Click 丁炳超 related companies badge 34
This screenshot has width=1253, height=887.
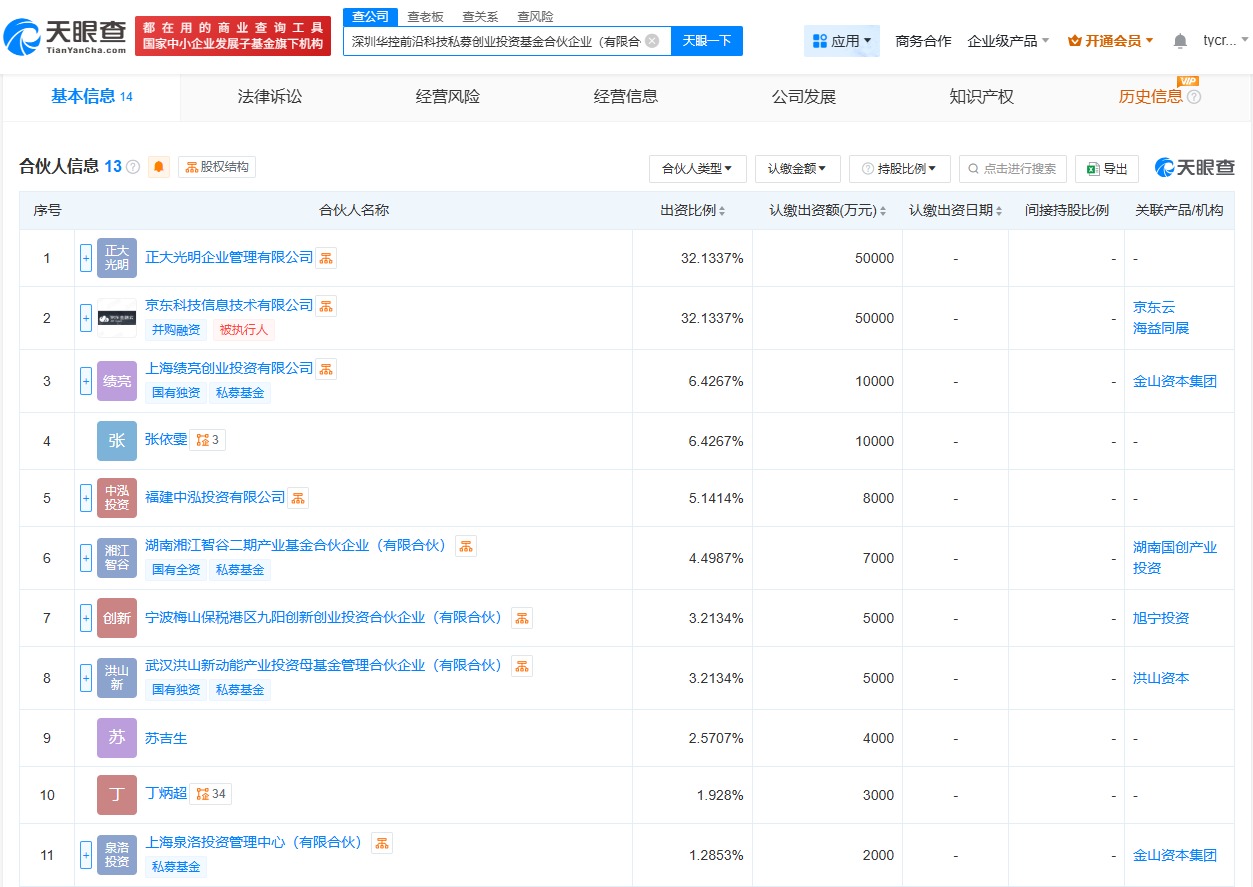[211, 794]
